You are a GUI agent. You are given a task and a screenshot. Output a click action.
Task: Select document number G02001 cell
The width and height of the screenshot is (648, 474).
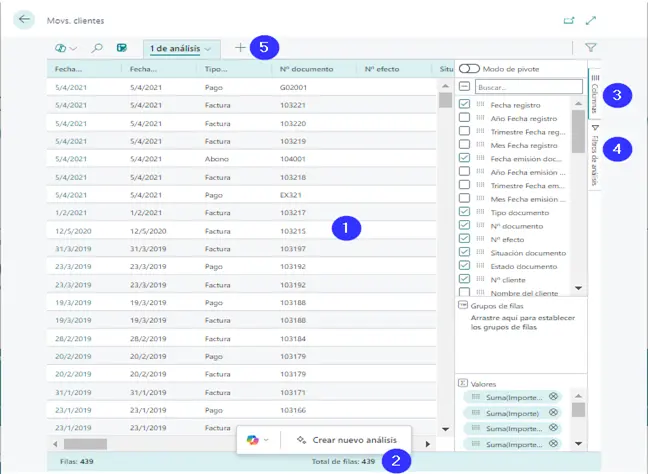tap(293, 88)
